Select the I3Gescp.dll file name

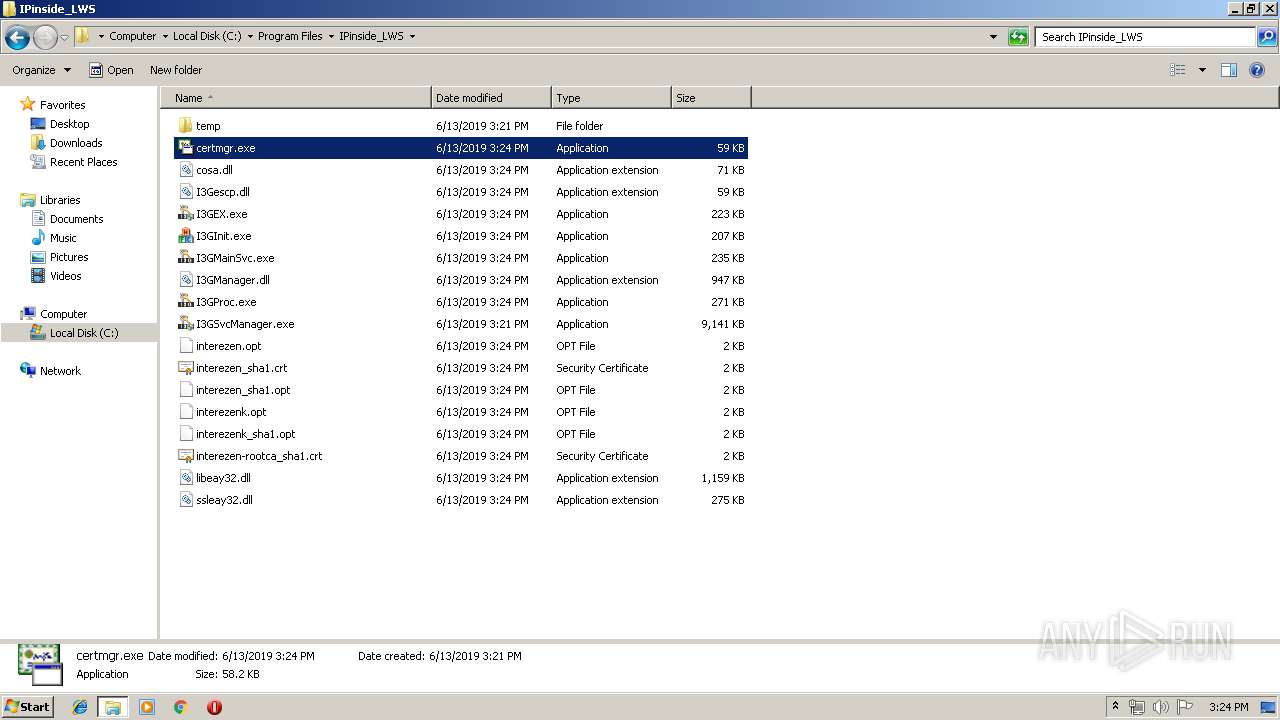223,192
